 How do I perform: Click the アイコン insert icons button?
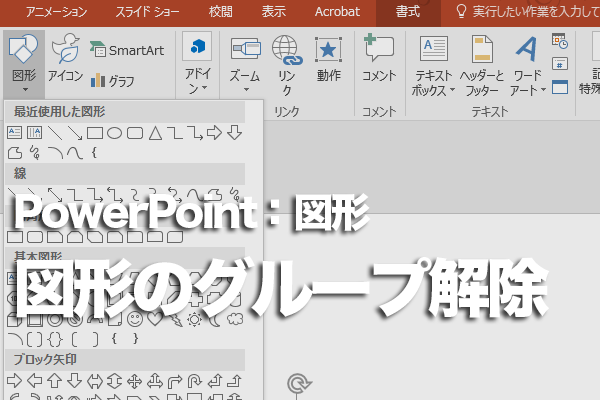[x=65, y=58]
